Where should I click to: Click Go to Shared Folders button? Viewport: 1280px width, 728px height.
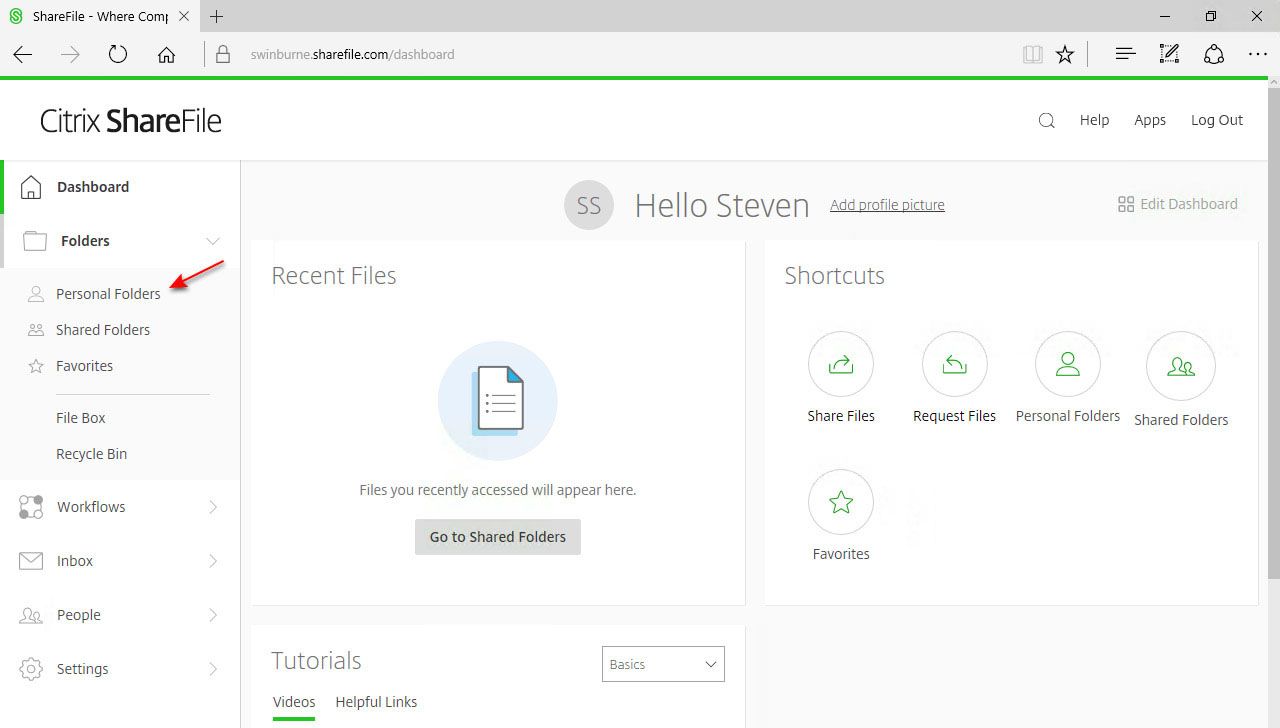[x=497, y=537]
